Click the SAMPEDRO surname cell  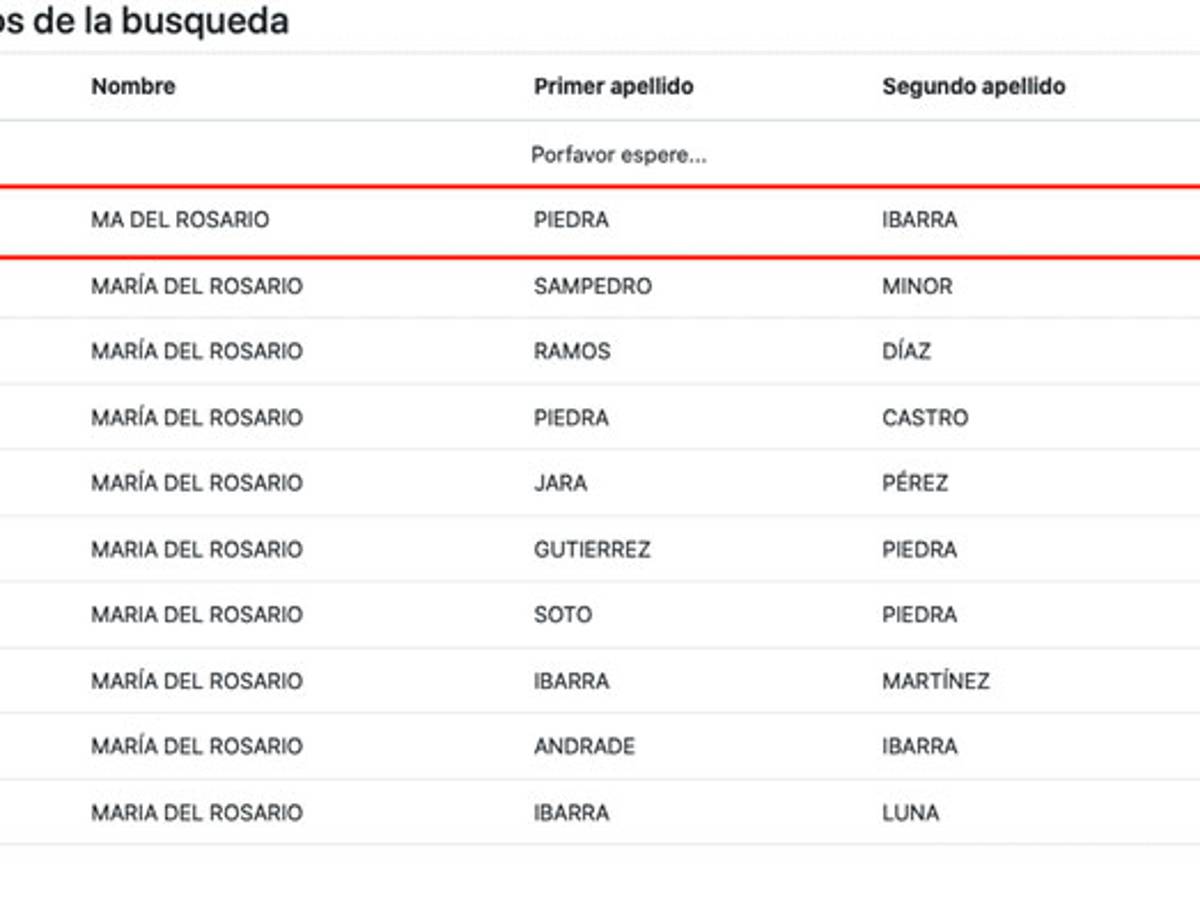point(592,286)
